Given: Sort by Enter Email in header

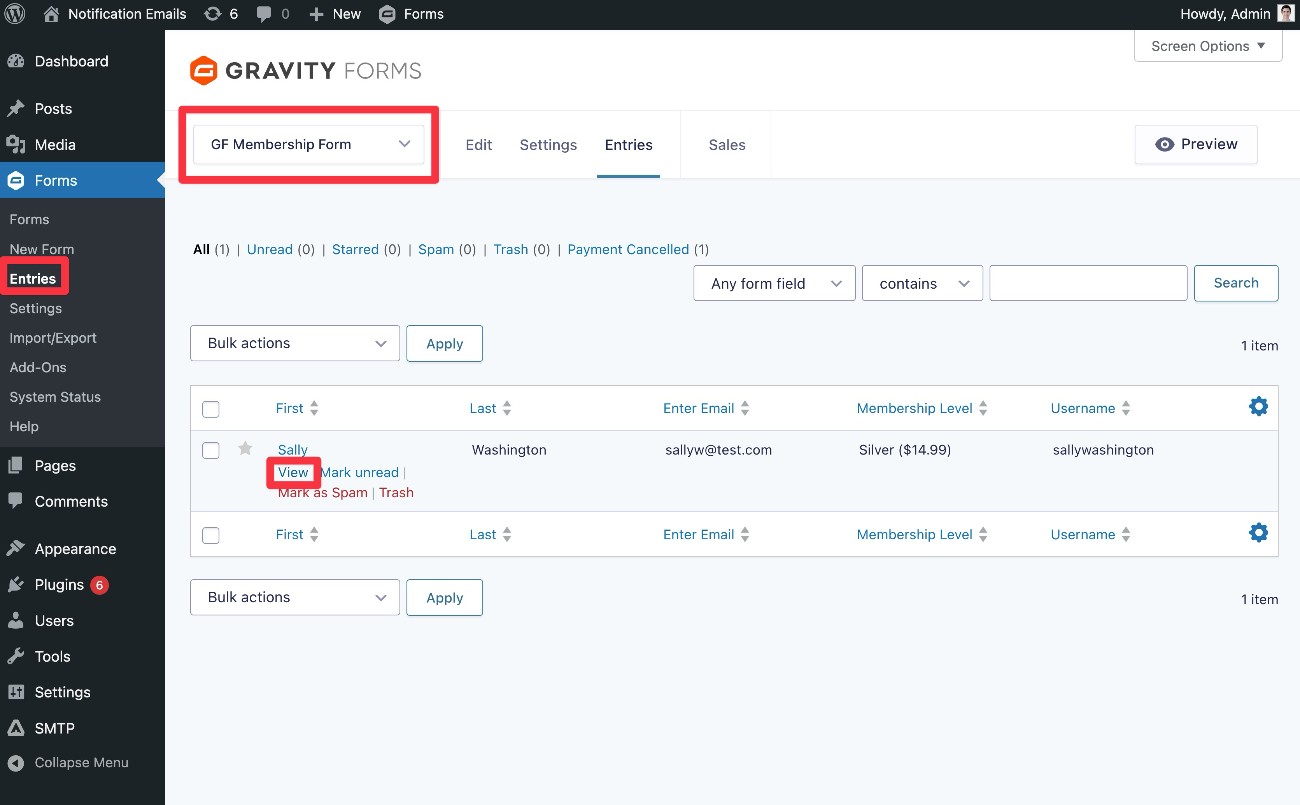Looking at the screenshot, I should [706, 408].
